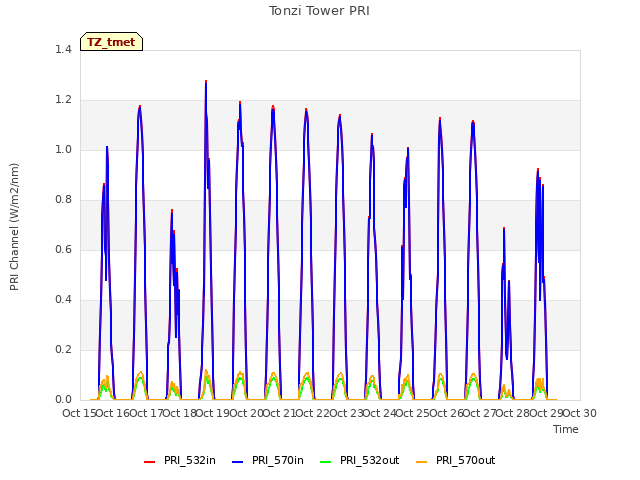640x480 pixels.
Task: Click the x-axis title Time
Action: (566, 429)
